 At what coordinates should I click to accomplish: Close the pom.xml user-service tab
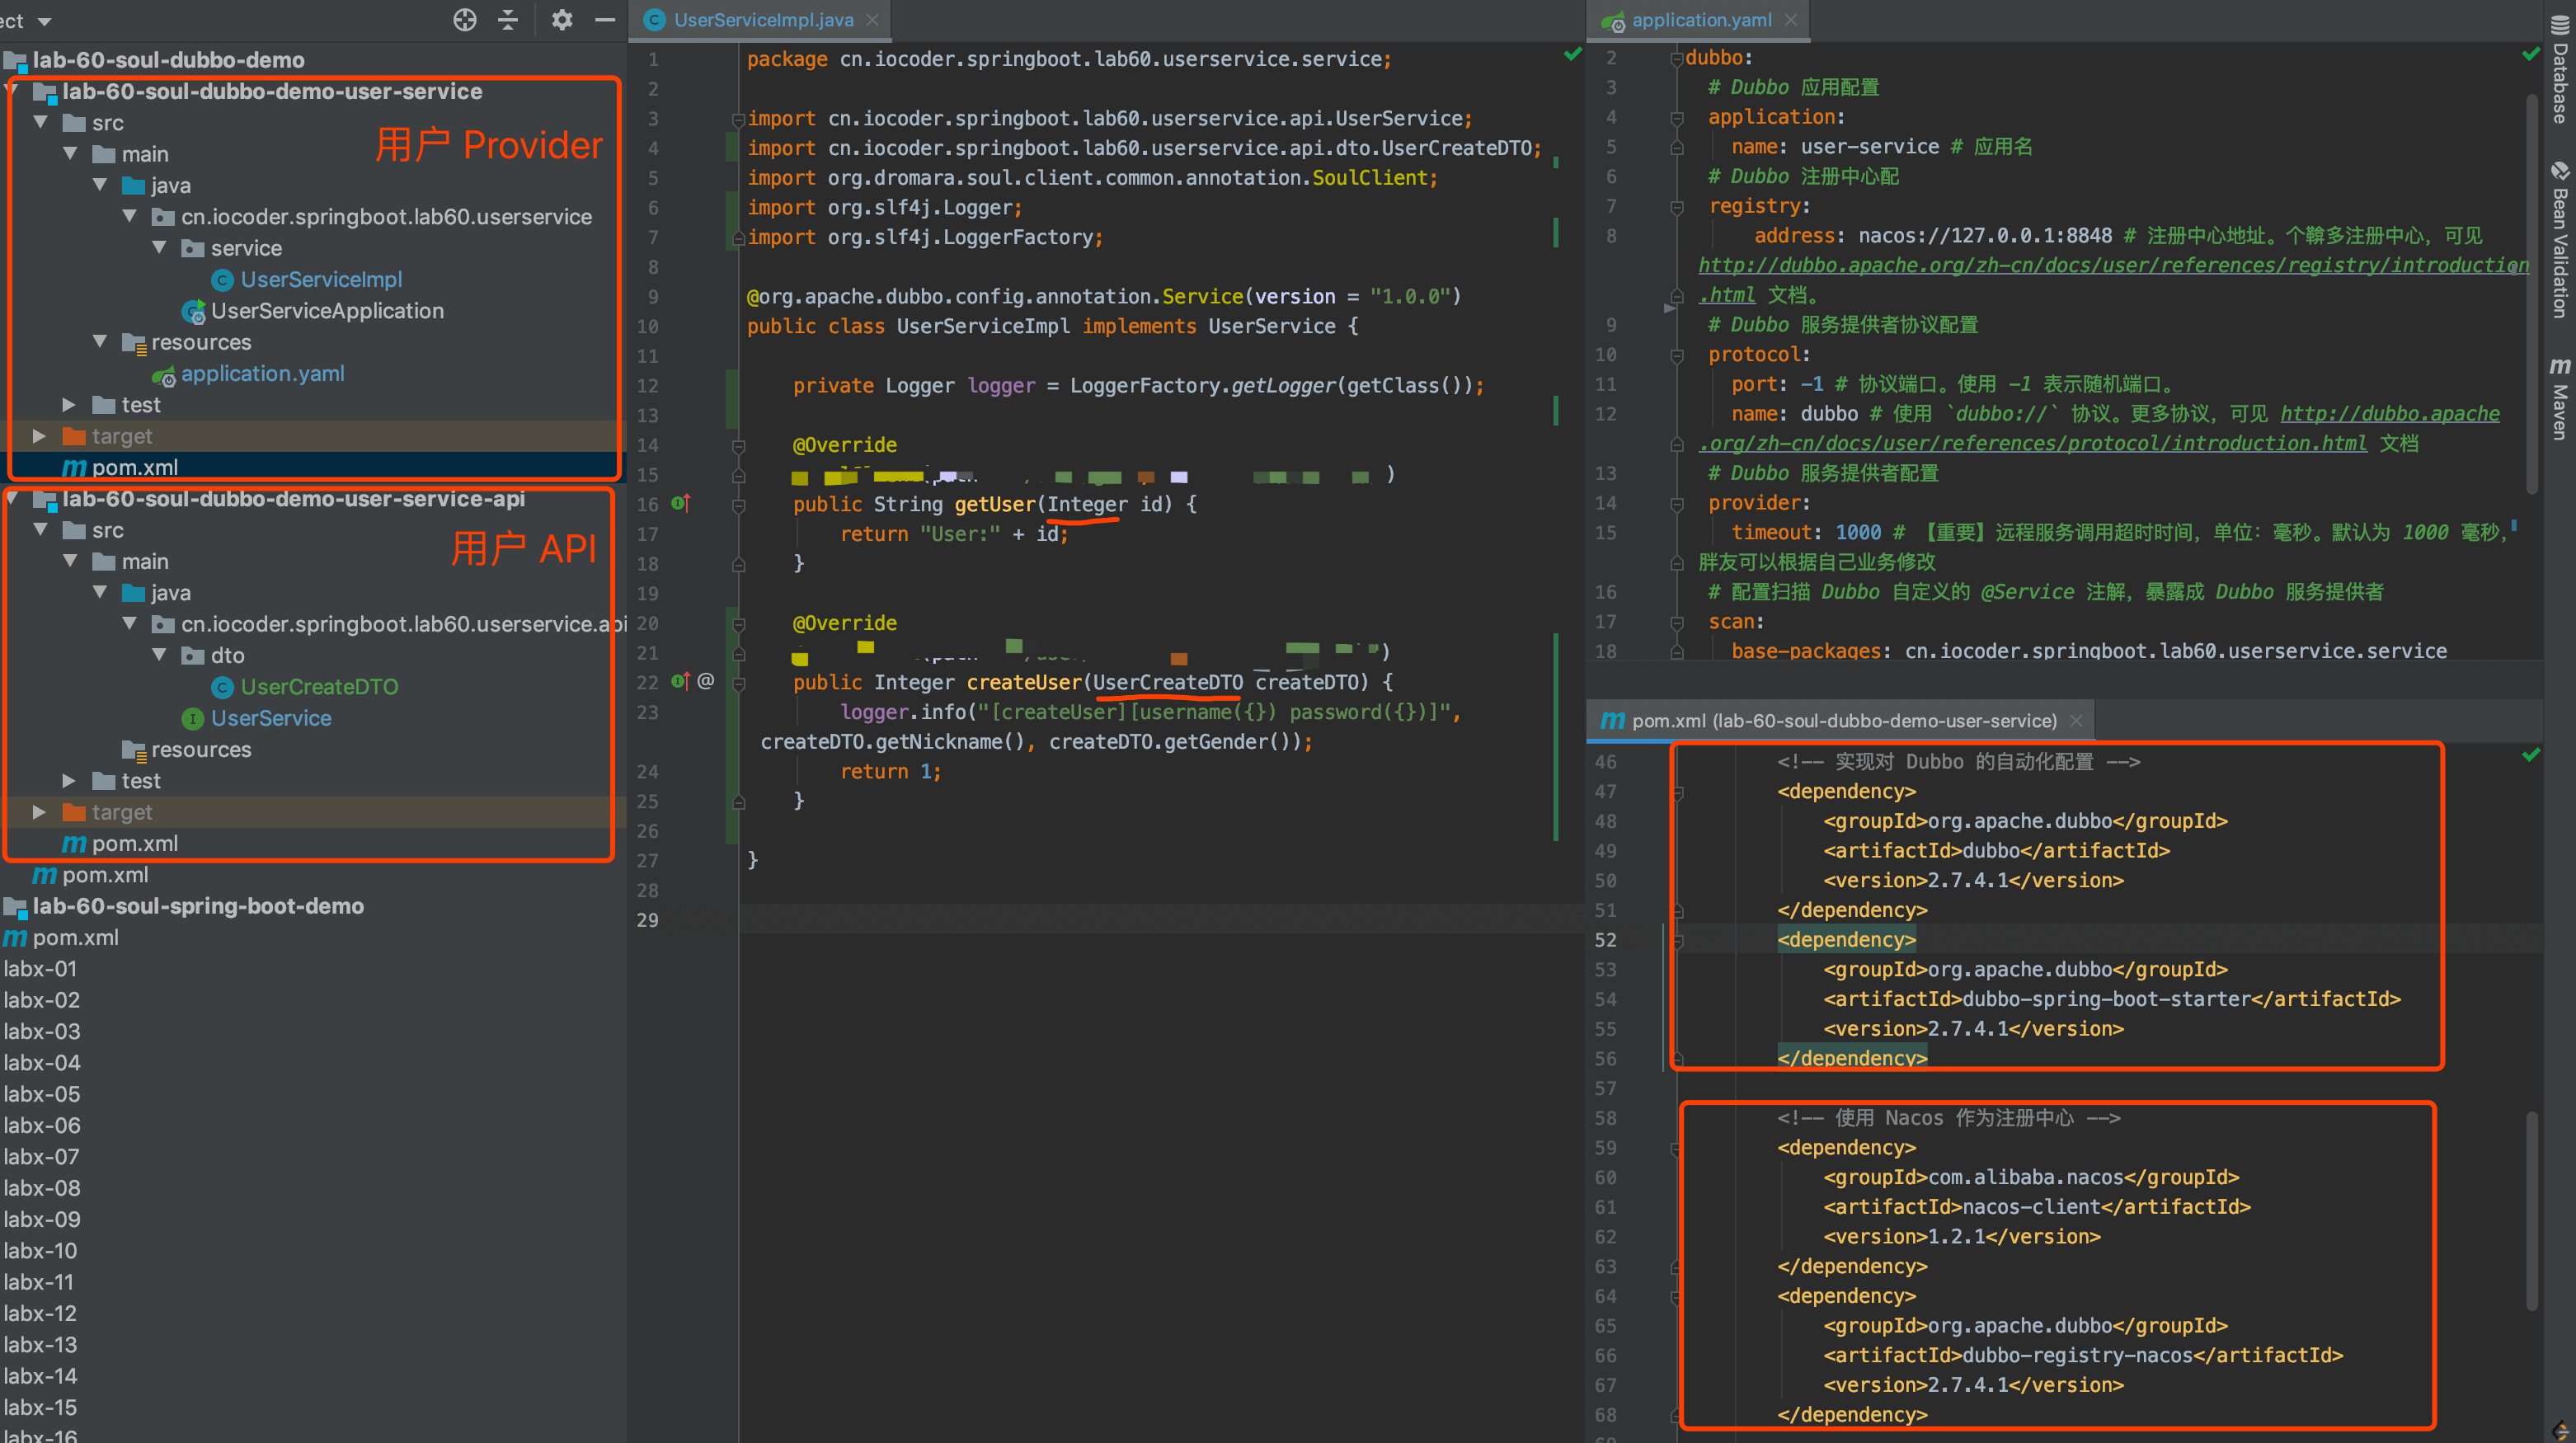click(2077, 721)
